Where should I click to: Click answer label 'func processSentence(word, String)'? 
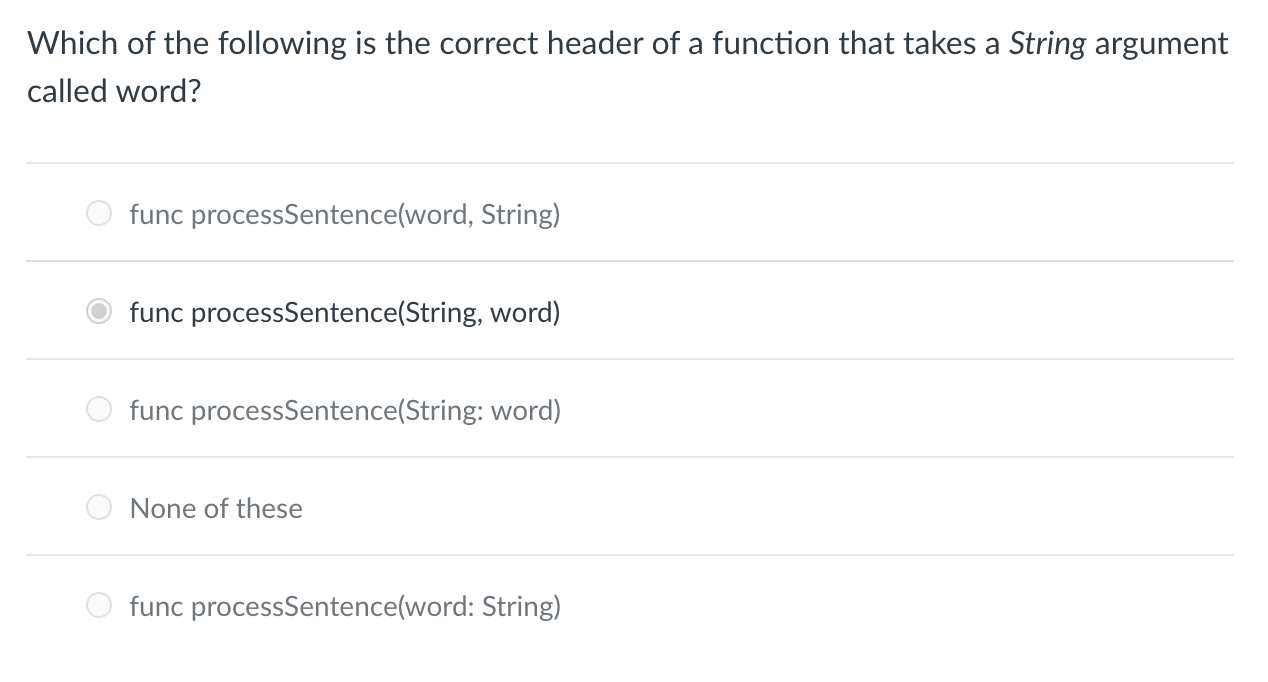[x=345, y=215]
